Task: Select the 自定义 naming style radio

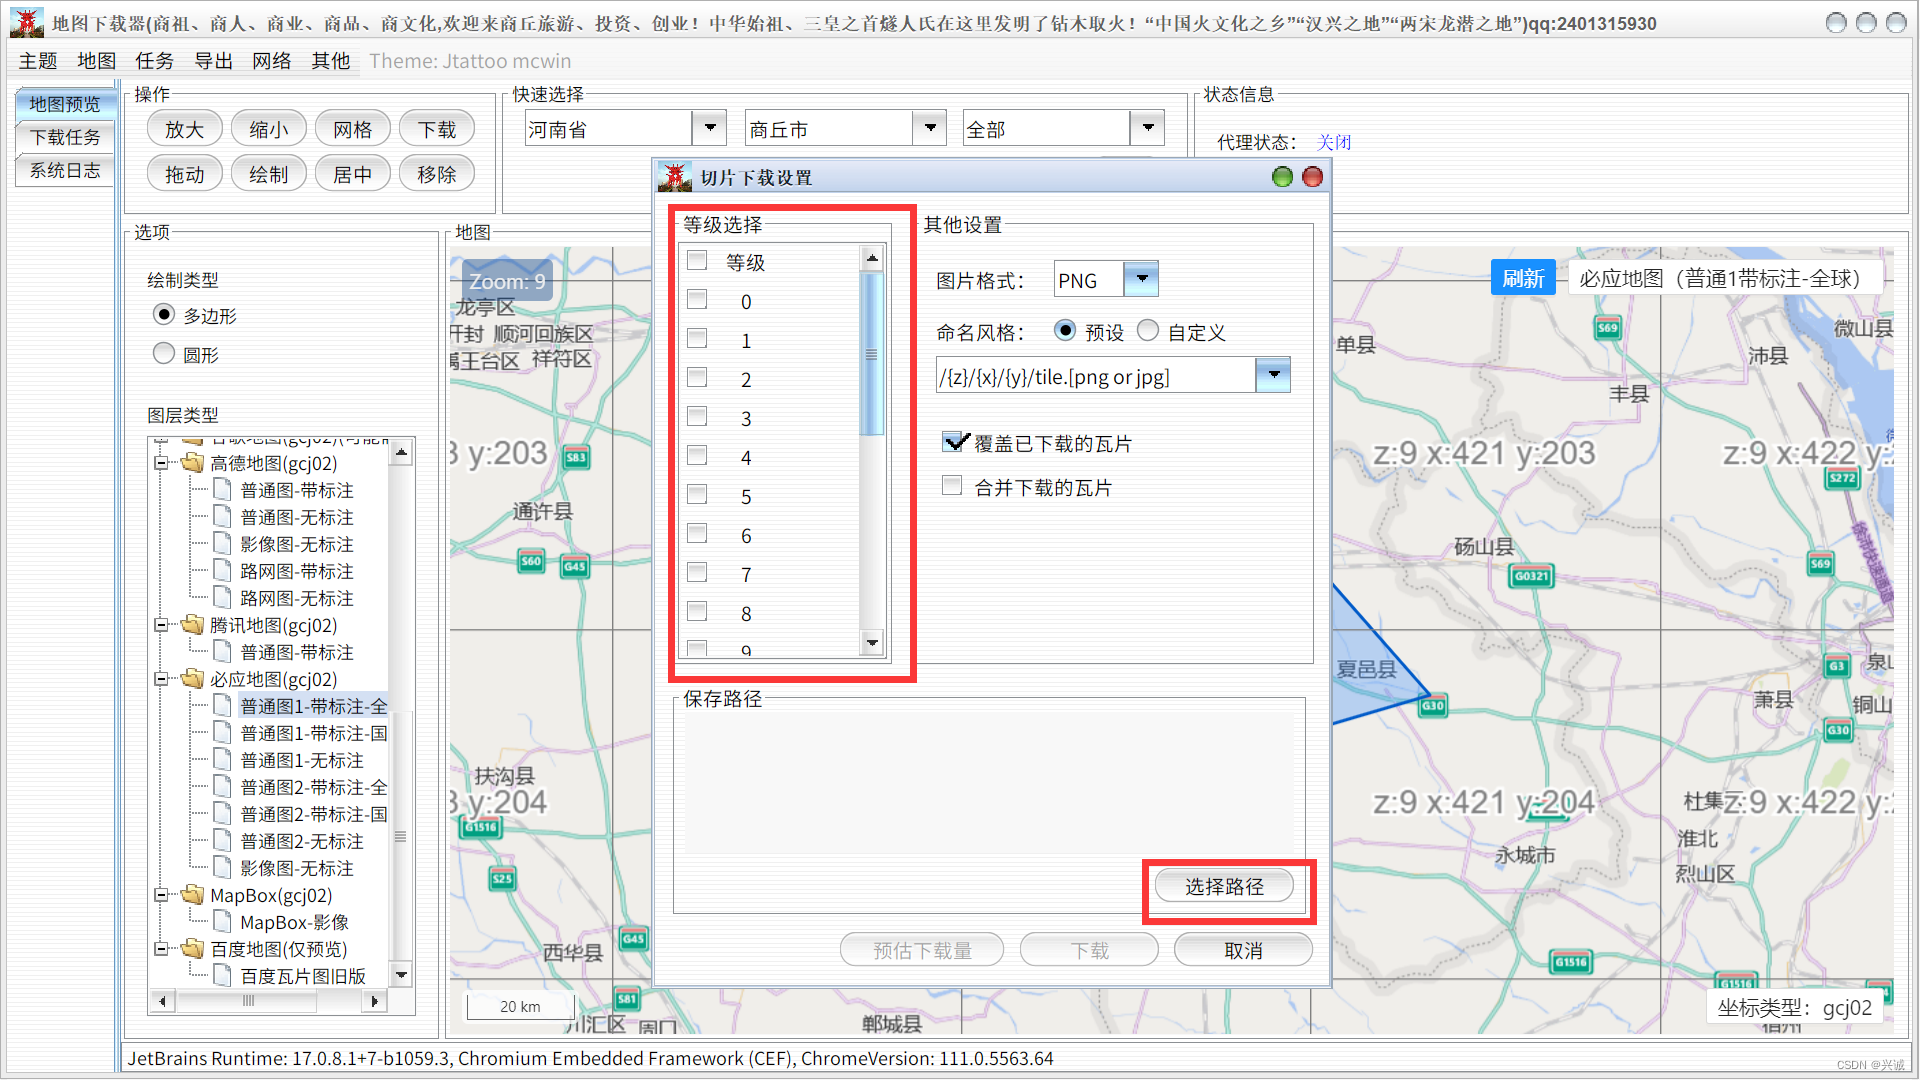Action: pyautogui.click(x=1148, y=330)
